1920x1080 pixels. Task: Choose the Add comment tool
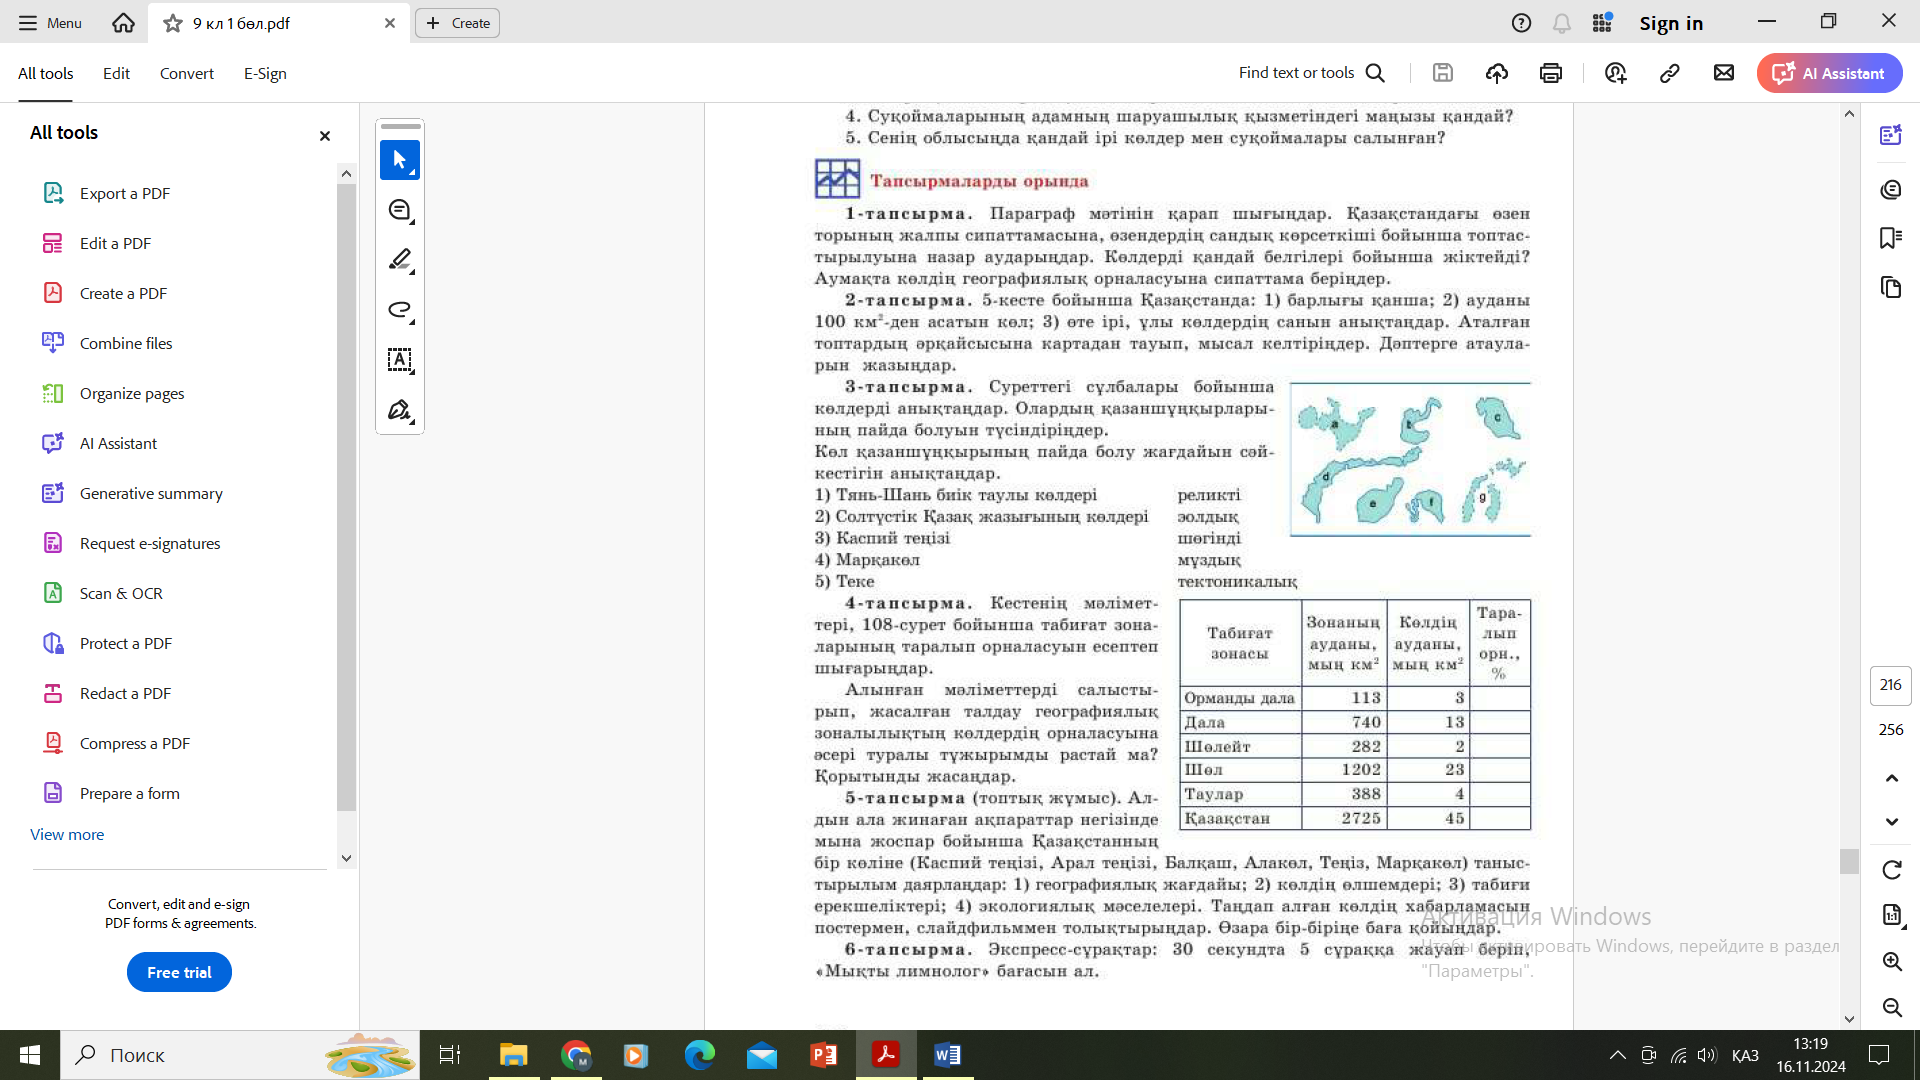click(x=399, y=210)
